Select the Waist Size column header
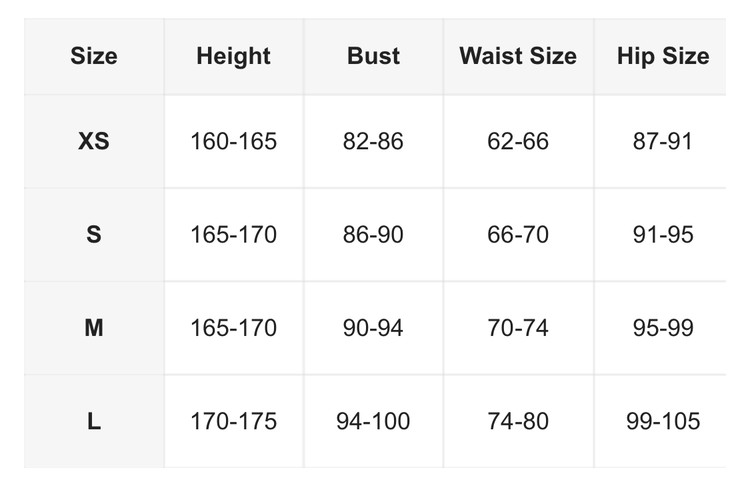 pos(518,56)
